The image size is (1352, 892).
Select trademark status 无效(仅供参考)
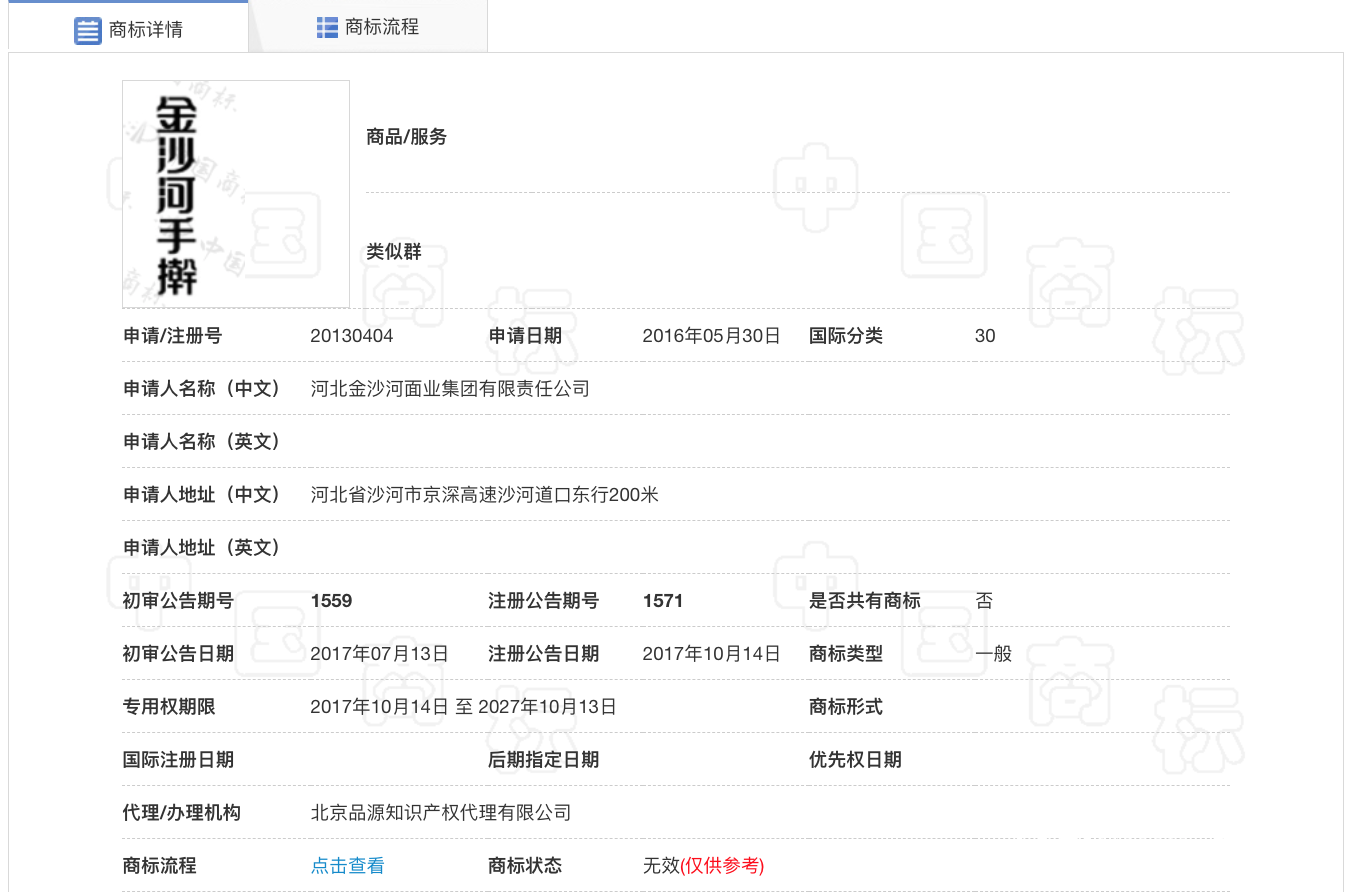[x=704, y=866]
